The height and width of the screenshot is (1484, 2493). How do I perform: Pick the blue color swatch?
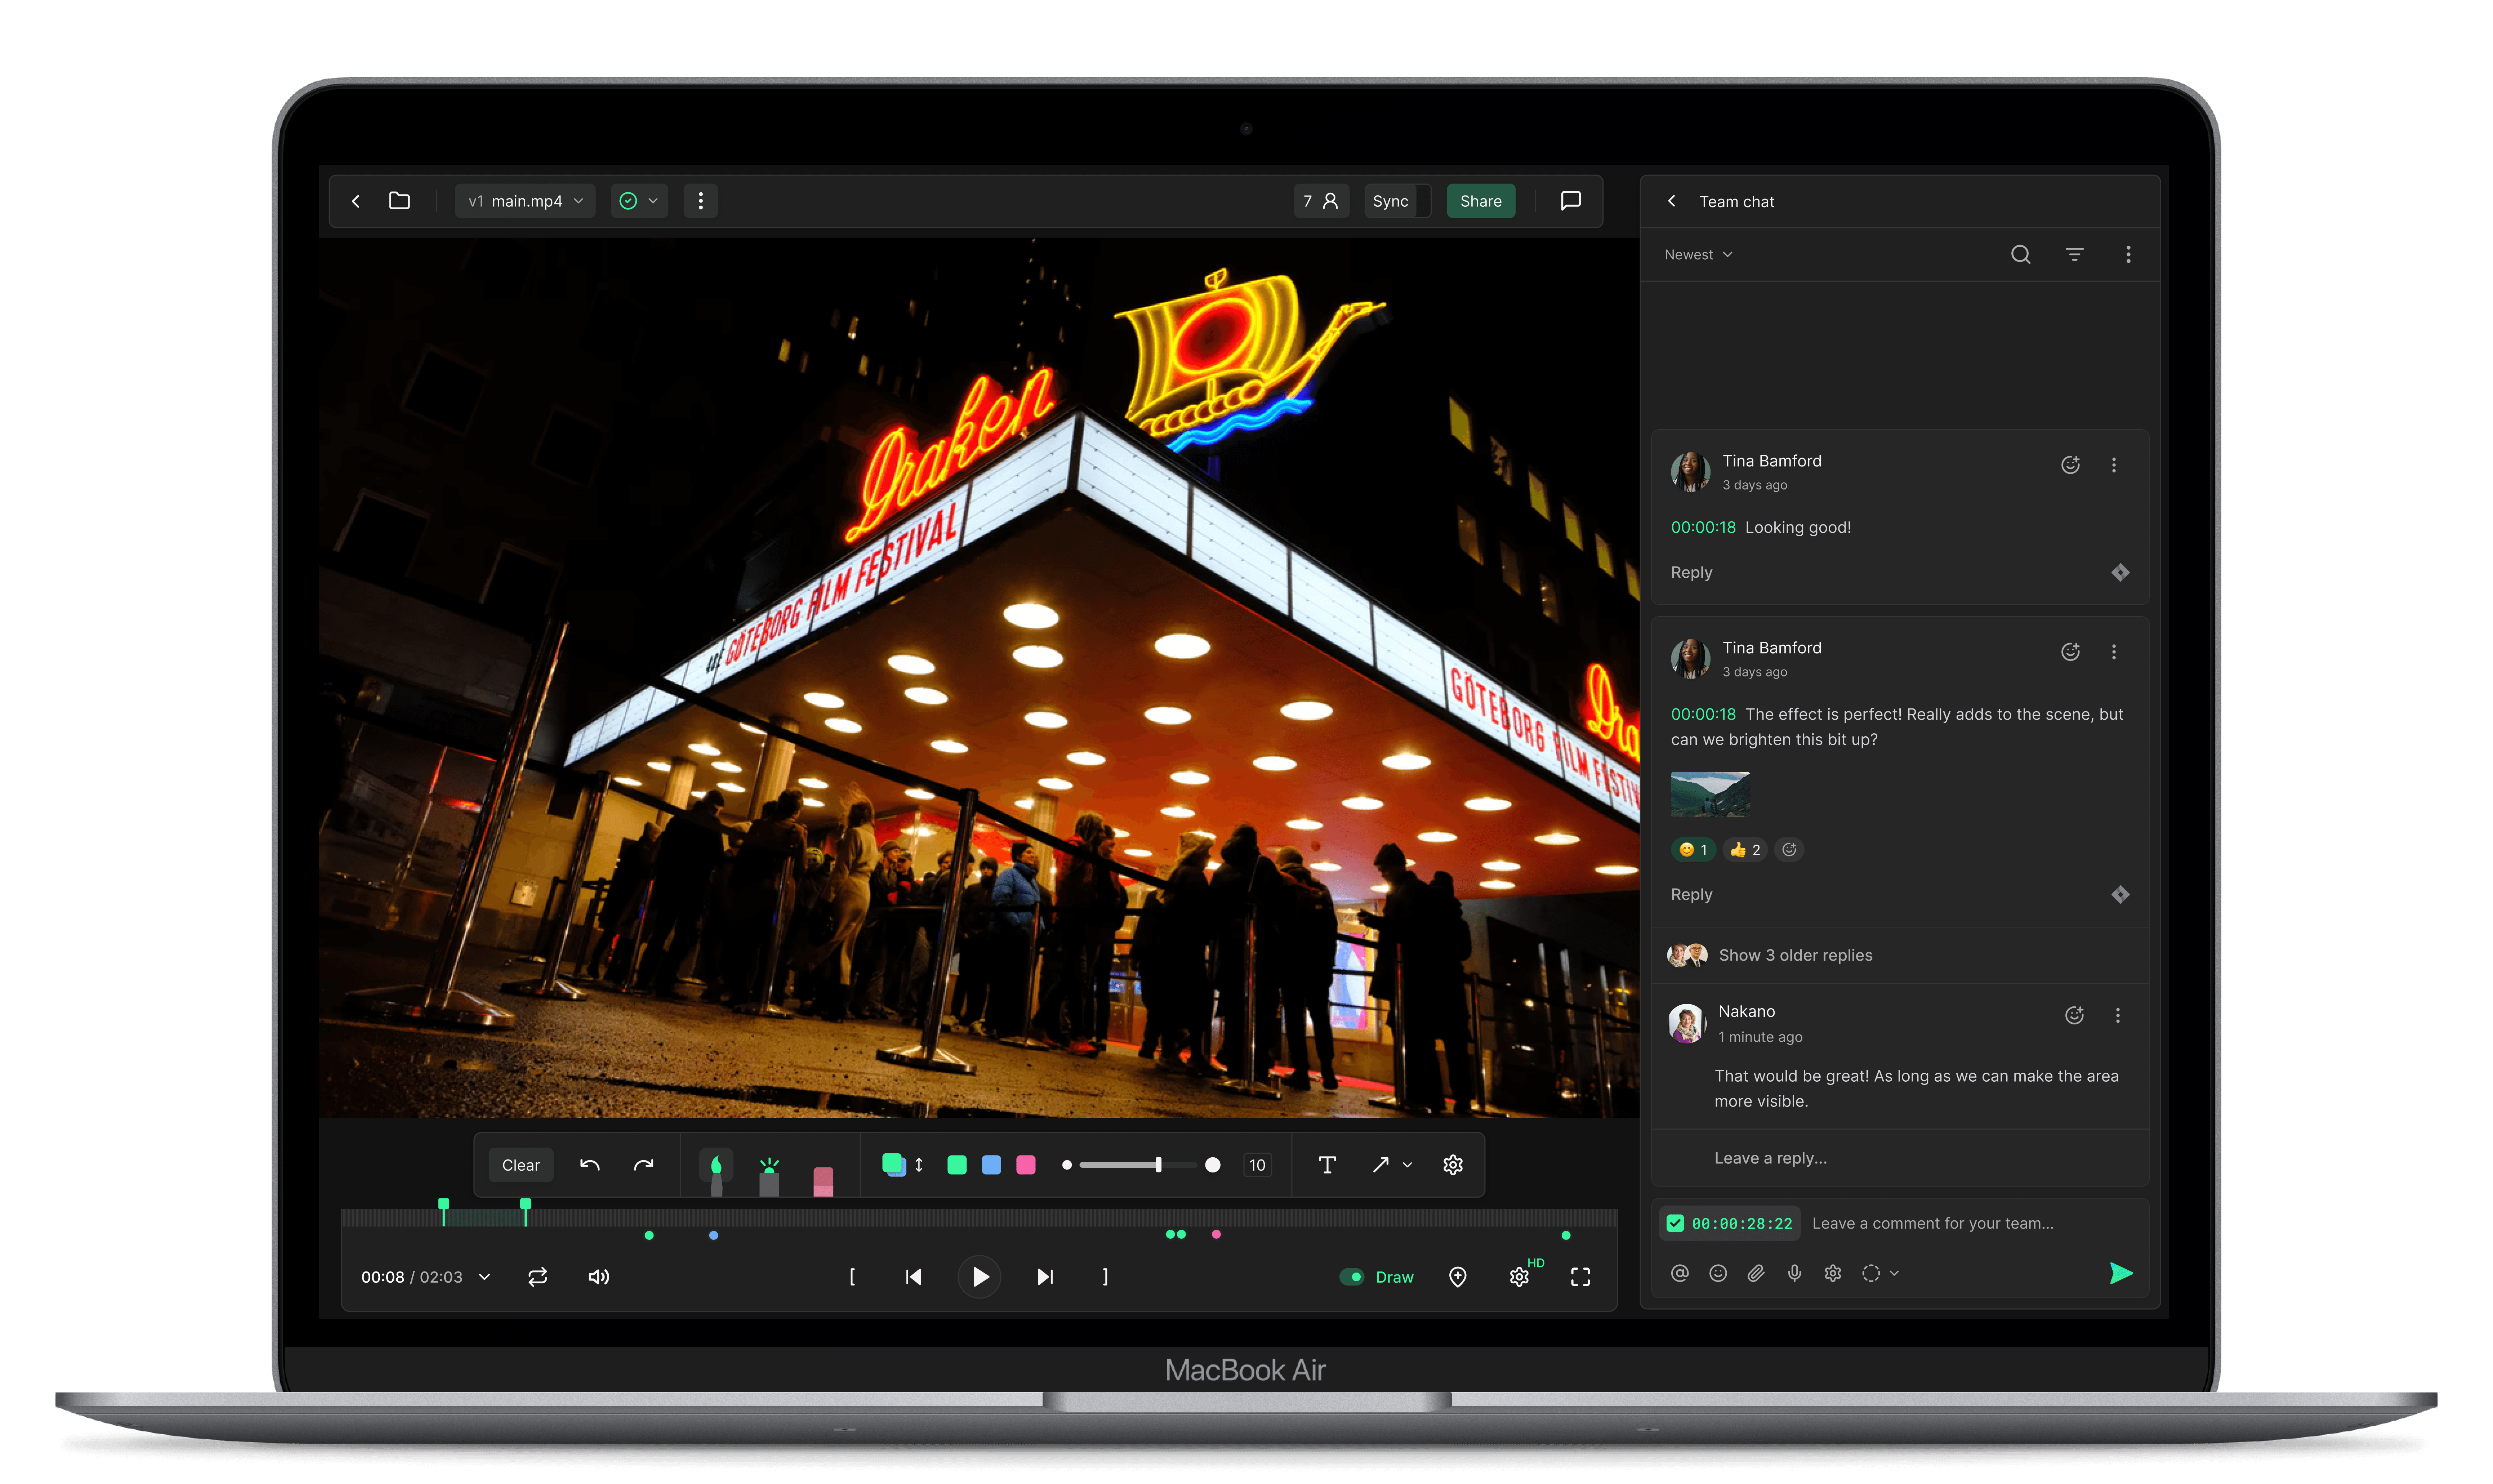pos(991,1165)
